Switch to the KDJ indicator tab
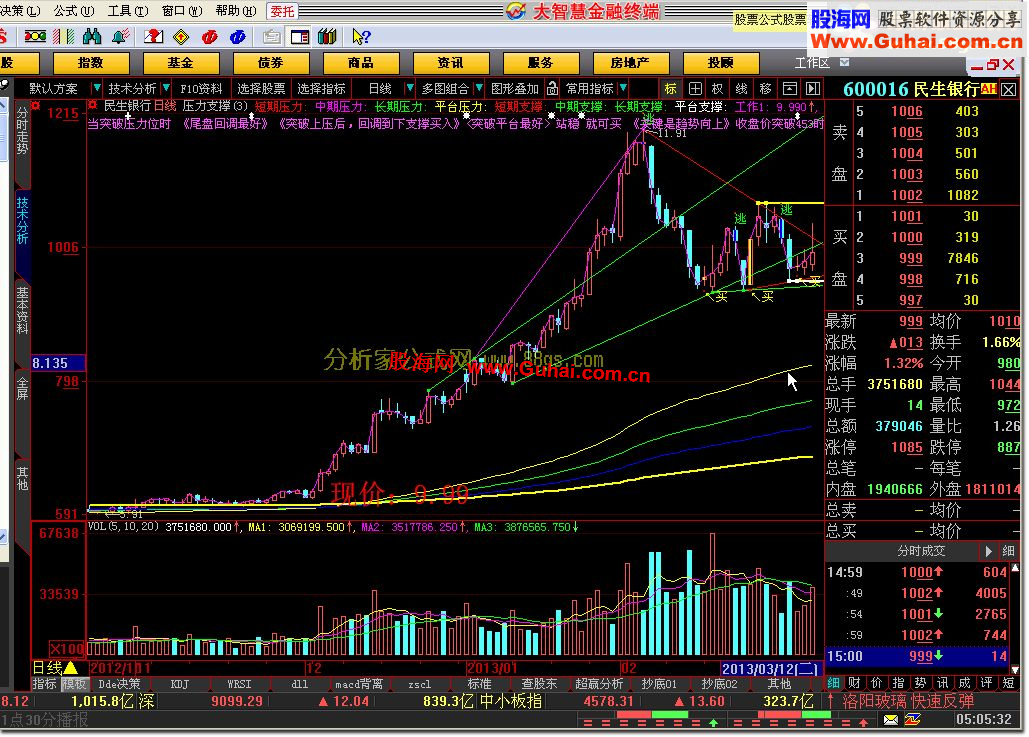Image resolution: width=1029 pixels, height=737 pixels. 180,684
